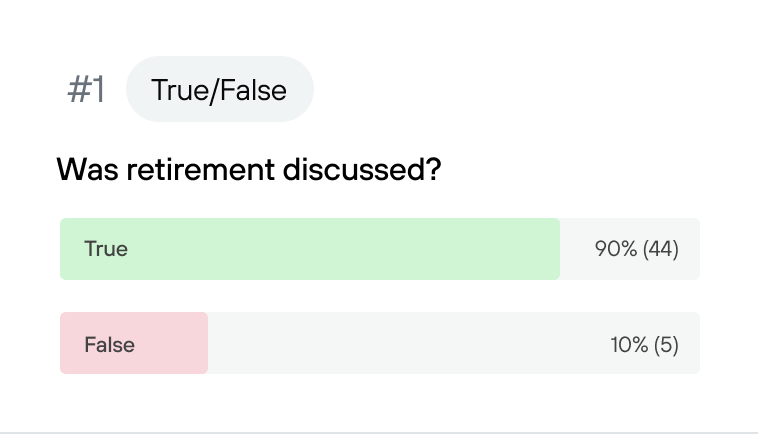This screenshot has width=758, height=434.
Task: Click the slash in the True/False pill
Action: click(x=212, y=91)
